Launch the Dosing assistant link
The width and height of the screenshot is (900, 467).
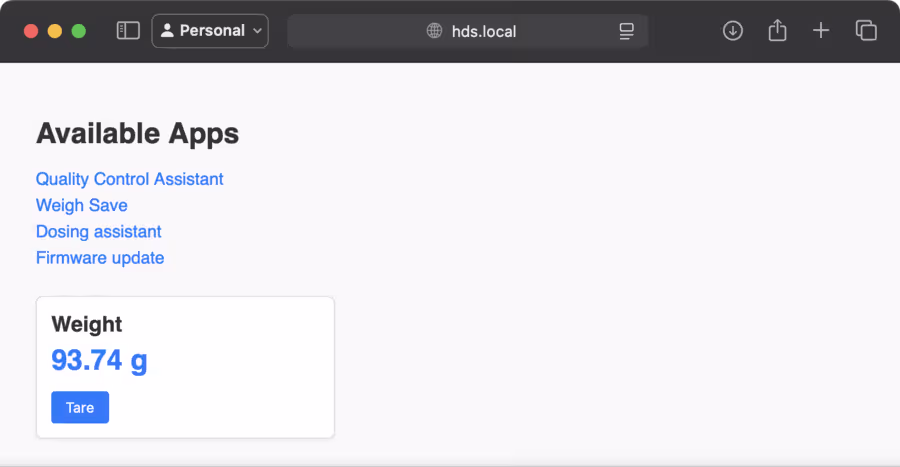click(x=99, y=232)
